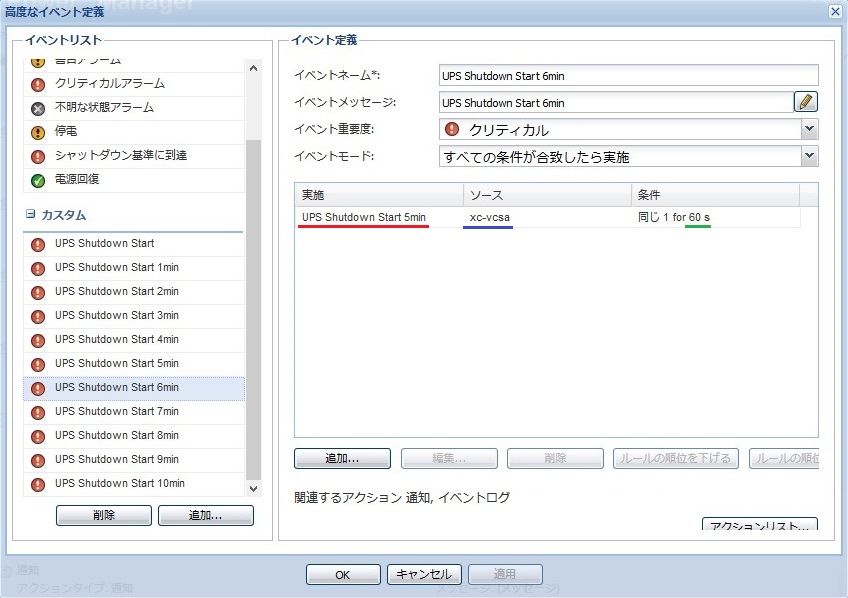Click the red icon of UPS Shutdown Start 1min
Viewport: 848px width, 598px height.
click(38, 268)
